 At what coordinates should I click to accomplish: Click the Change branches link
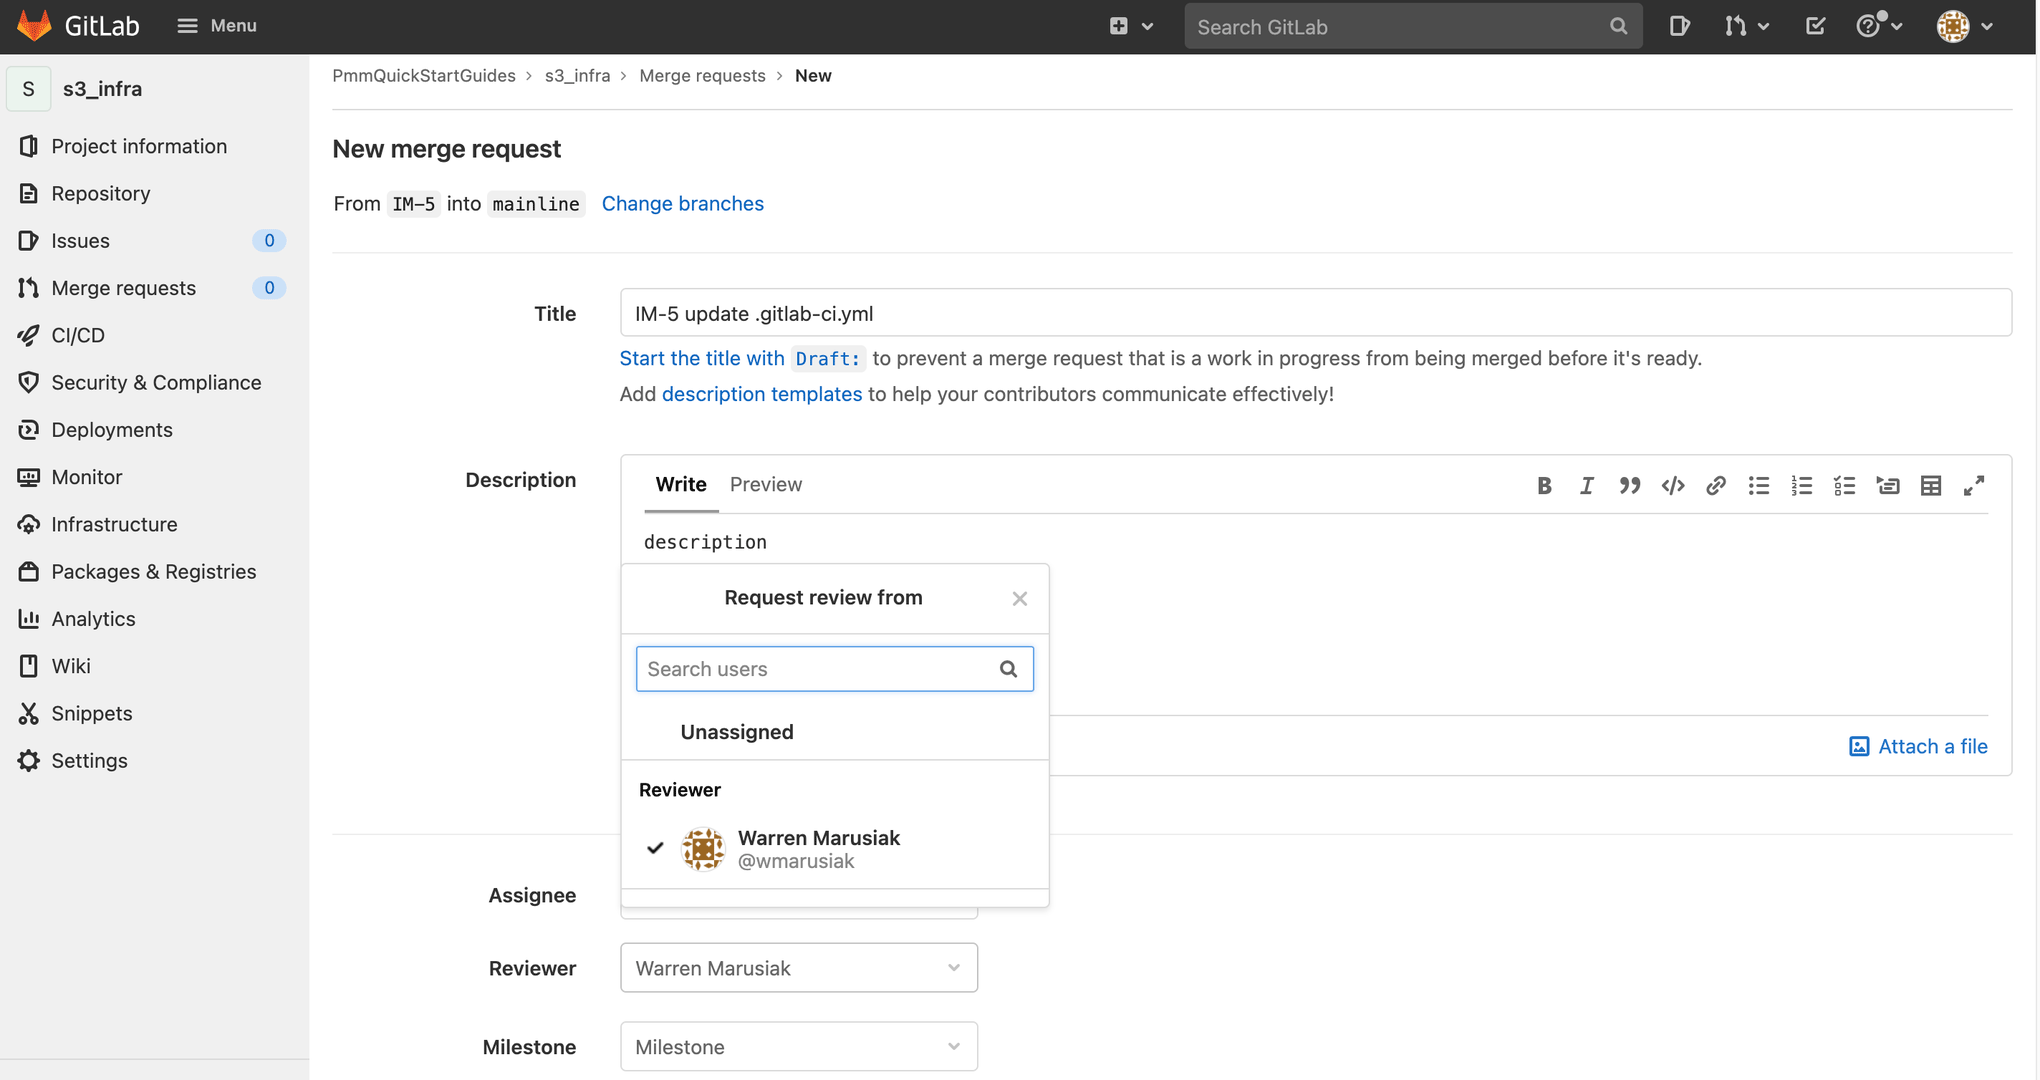click(683, 202)
